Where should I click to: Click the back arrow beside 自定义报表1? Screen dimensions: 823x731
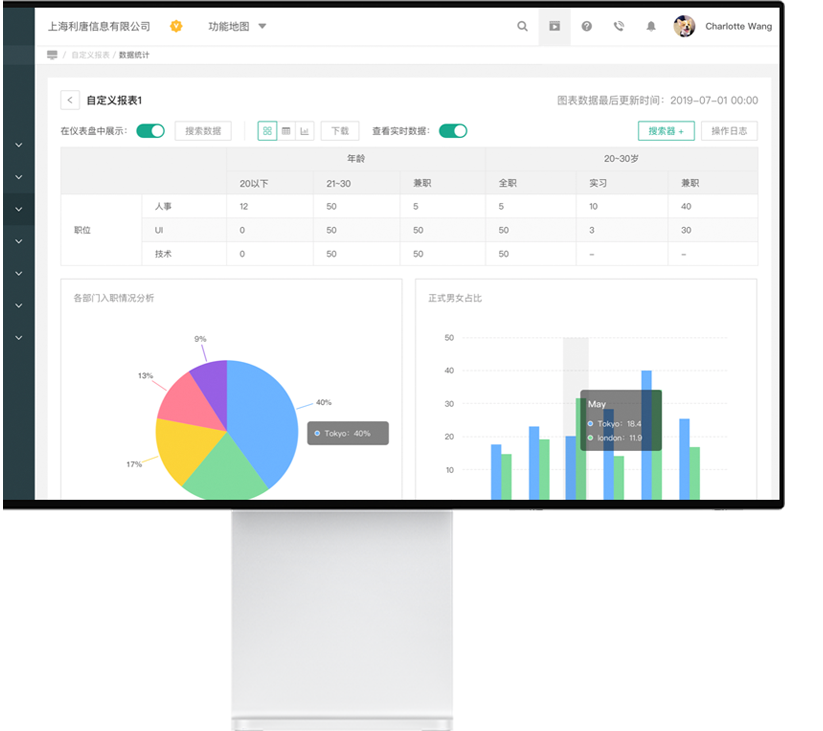[70, 100]
